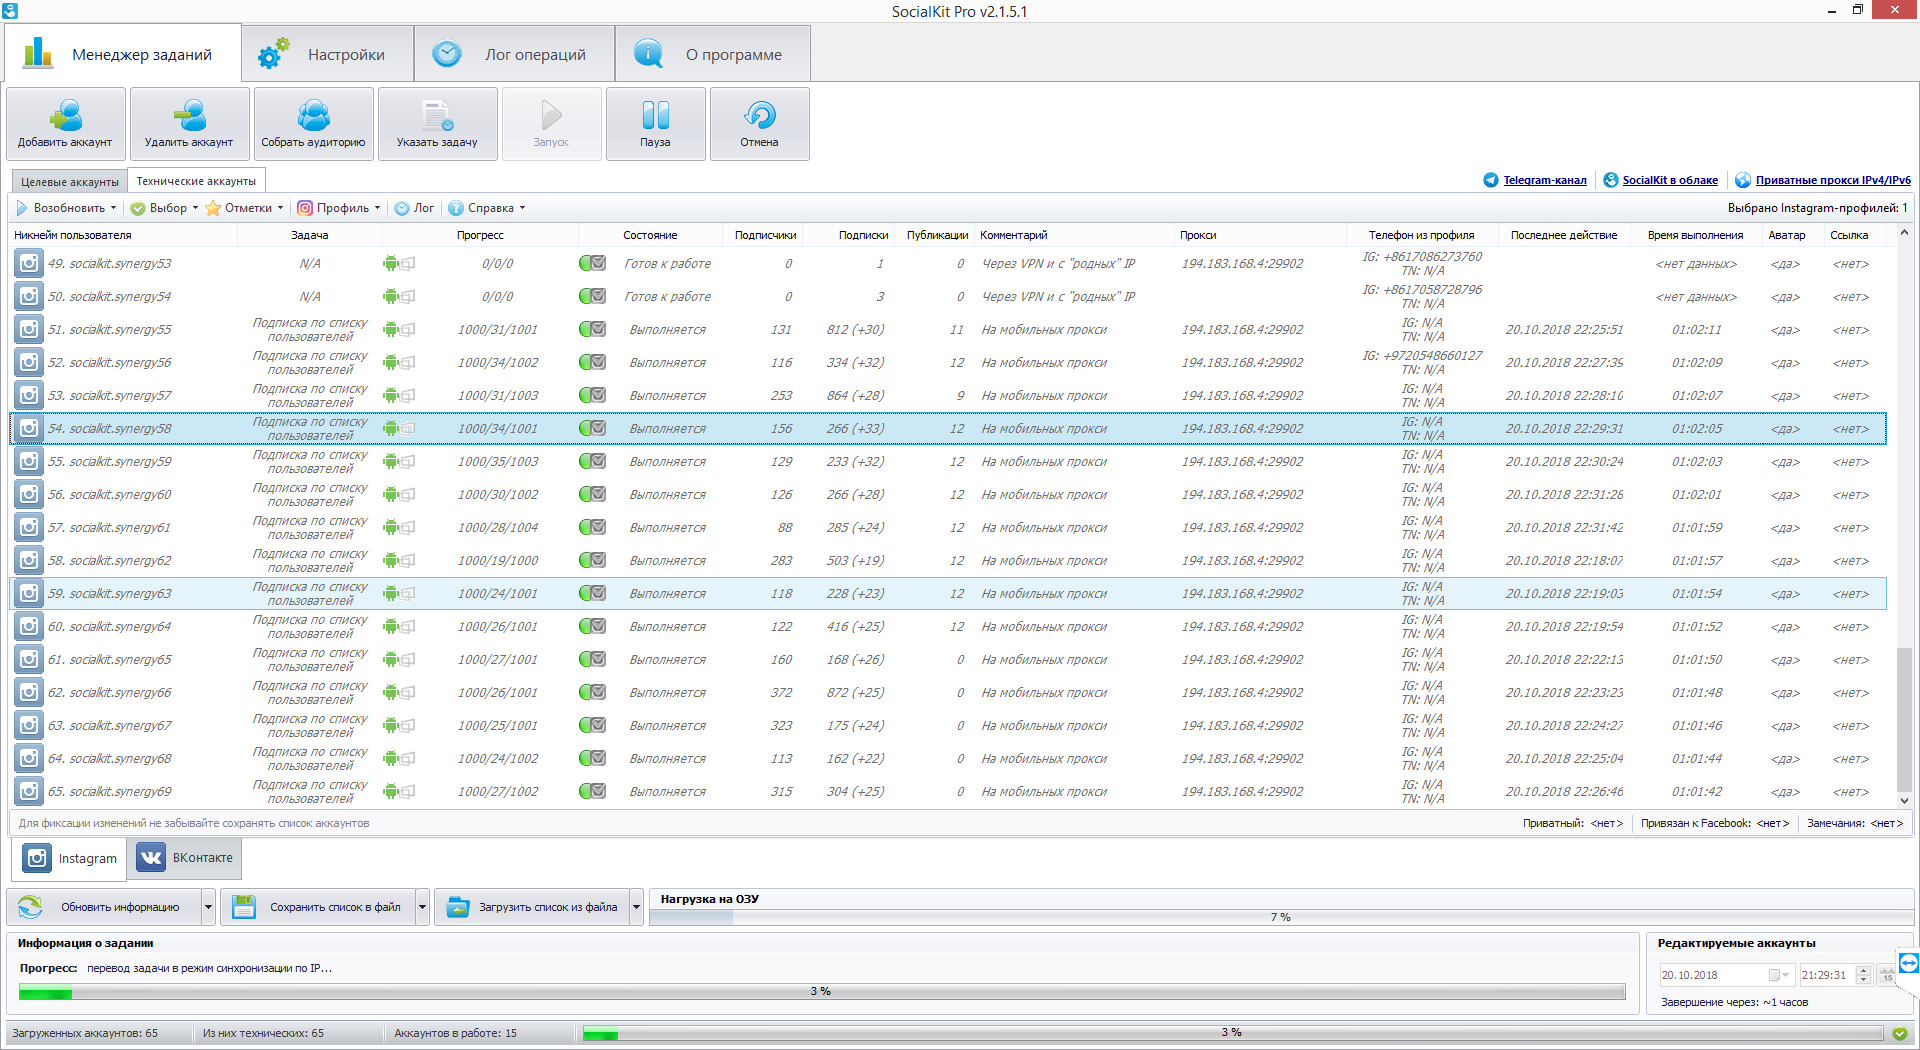
Task: Toggle the state switch for socialkit.synergy68
Action: tap(592, 759)
